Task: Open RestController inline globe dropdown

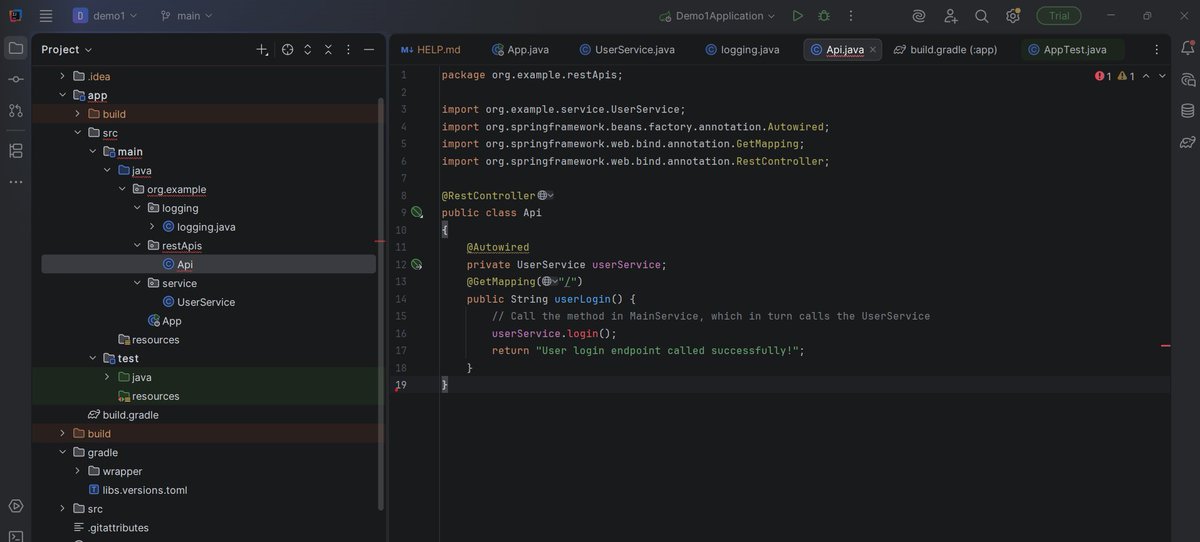Action: pos(546,196)
